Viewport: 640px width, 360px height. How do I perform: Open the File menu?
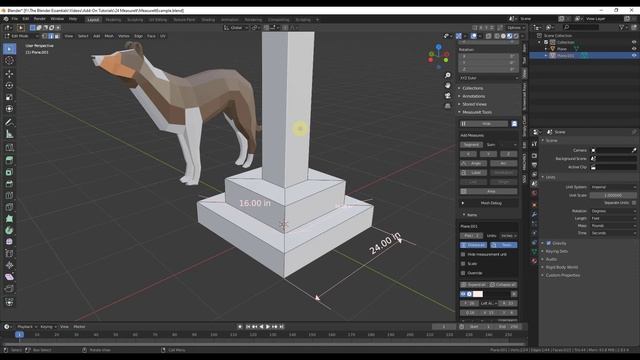pos(15,19)
